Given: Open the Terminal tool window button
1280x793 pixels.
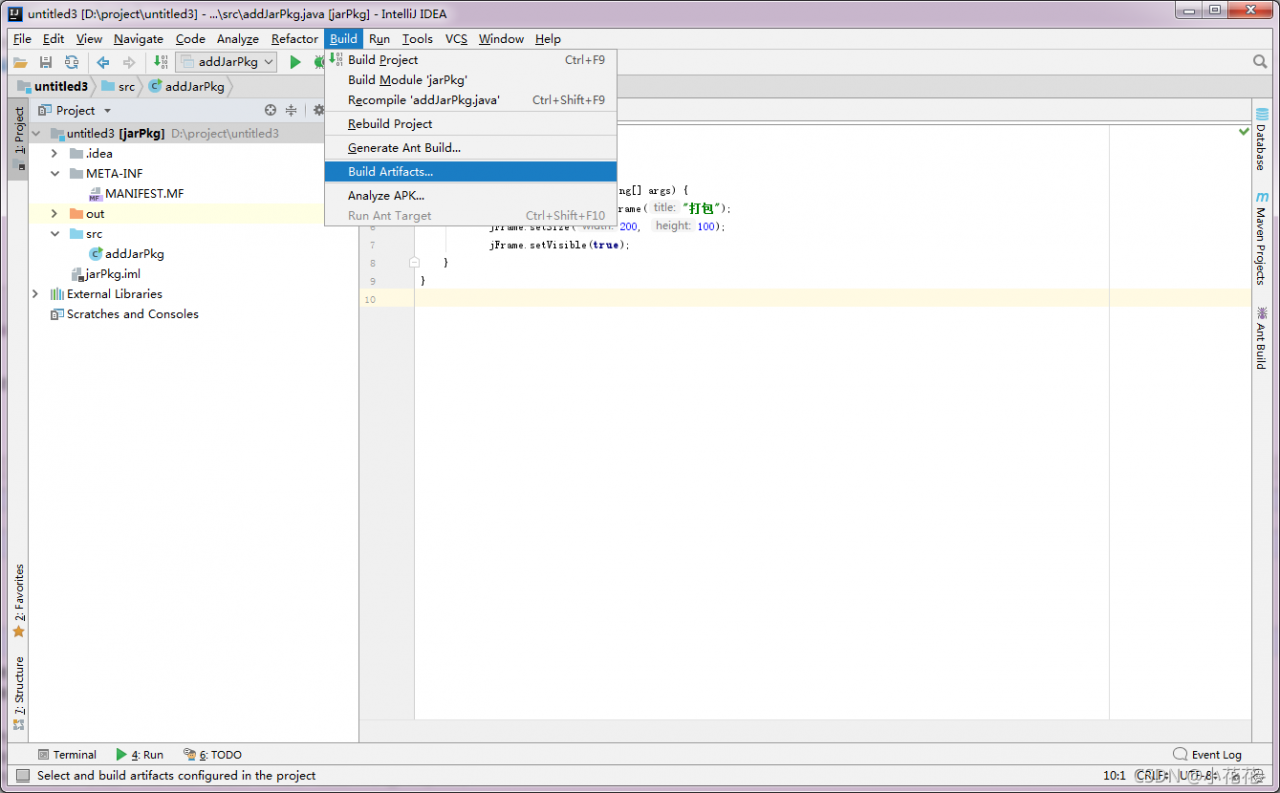Looking at the screenshot, I should [67, 755].
